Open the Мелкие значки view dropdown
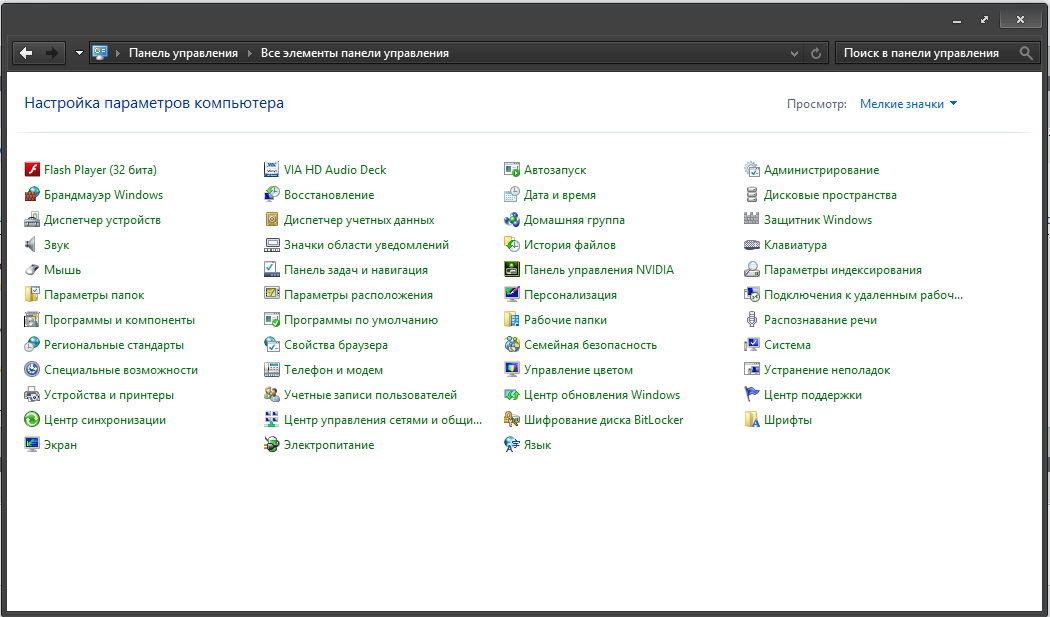Image resolution: width=1050 pixels, height=617 pixels. pos(909,104)
